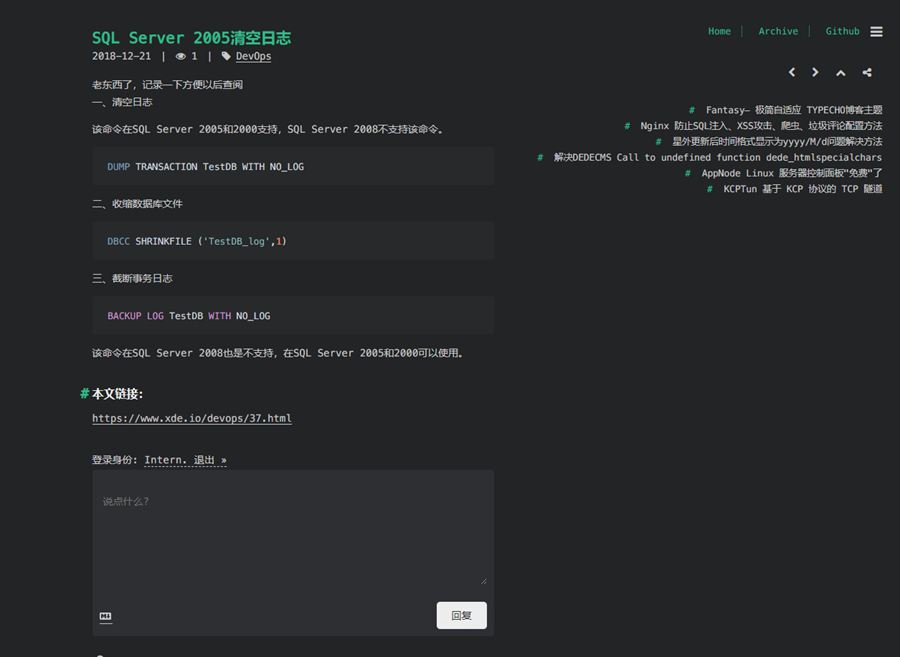
Task: Open the AppNode Linux 服务器控制面板 post
Action: 792,173
